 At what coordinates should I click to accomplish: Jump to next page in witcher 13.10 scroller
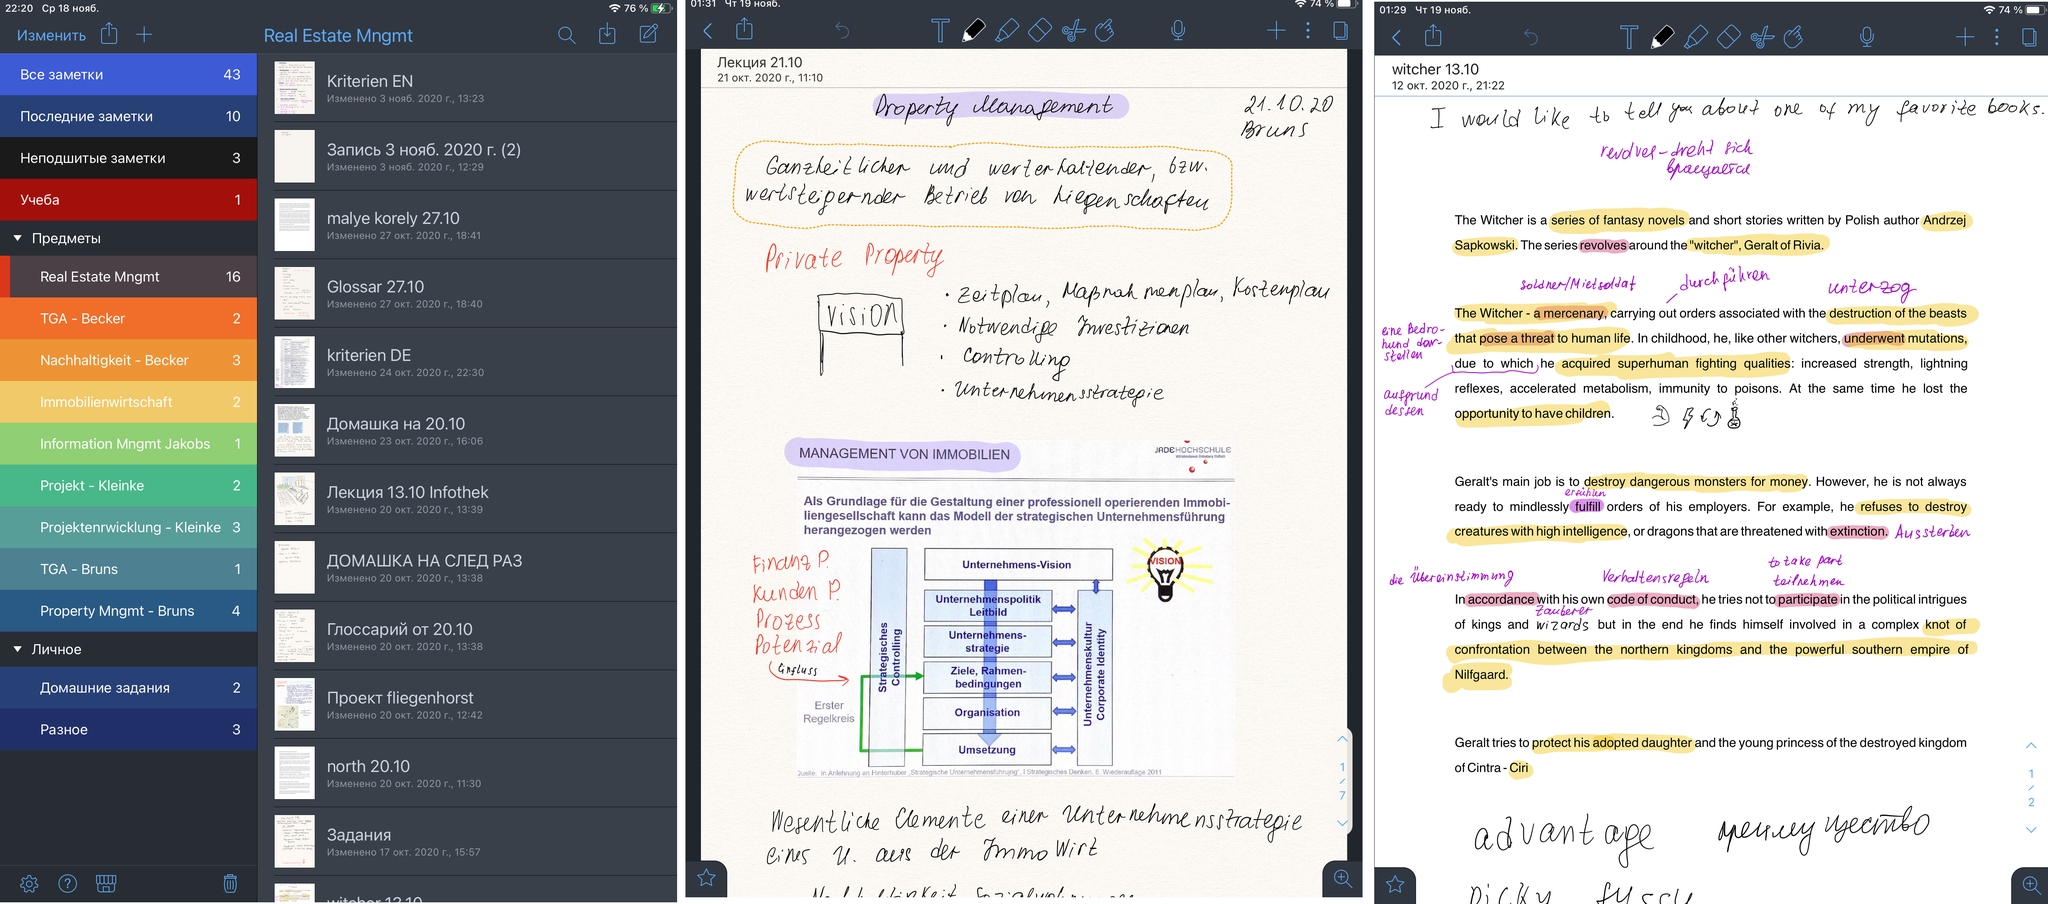2031,830
